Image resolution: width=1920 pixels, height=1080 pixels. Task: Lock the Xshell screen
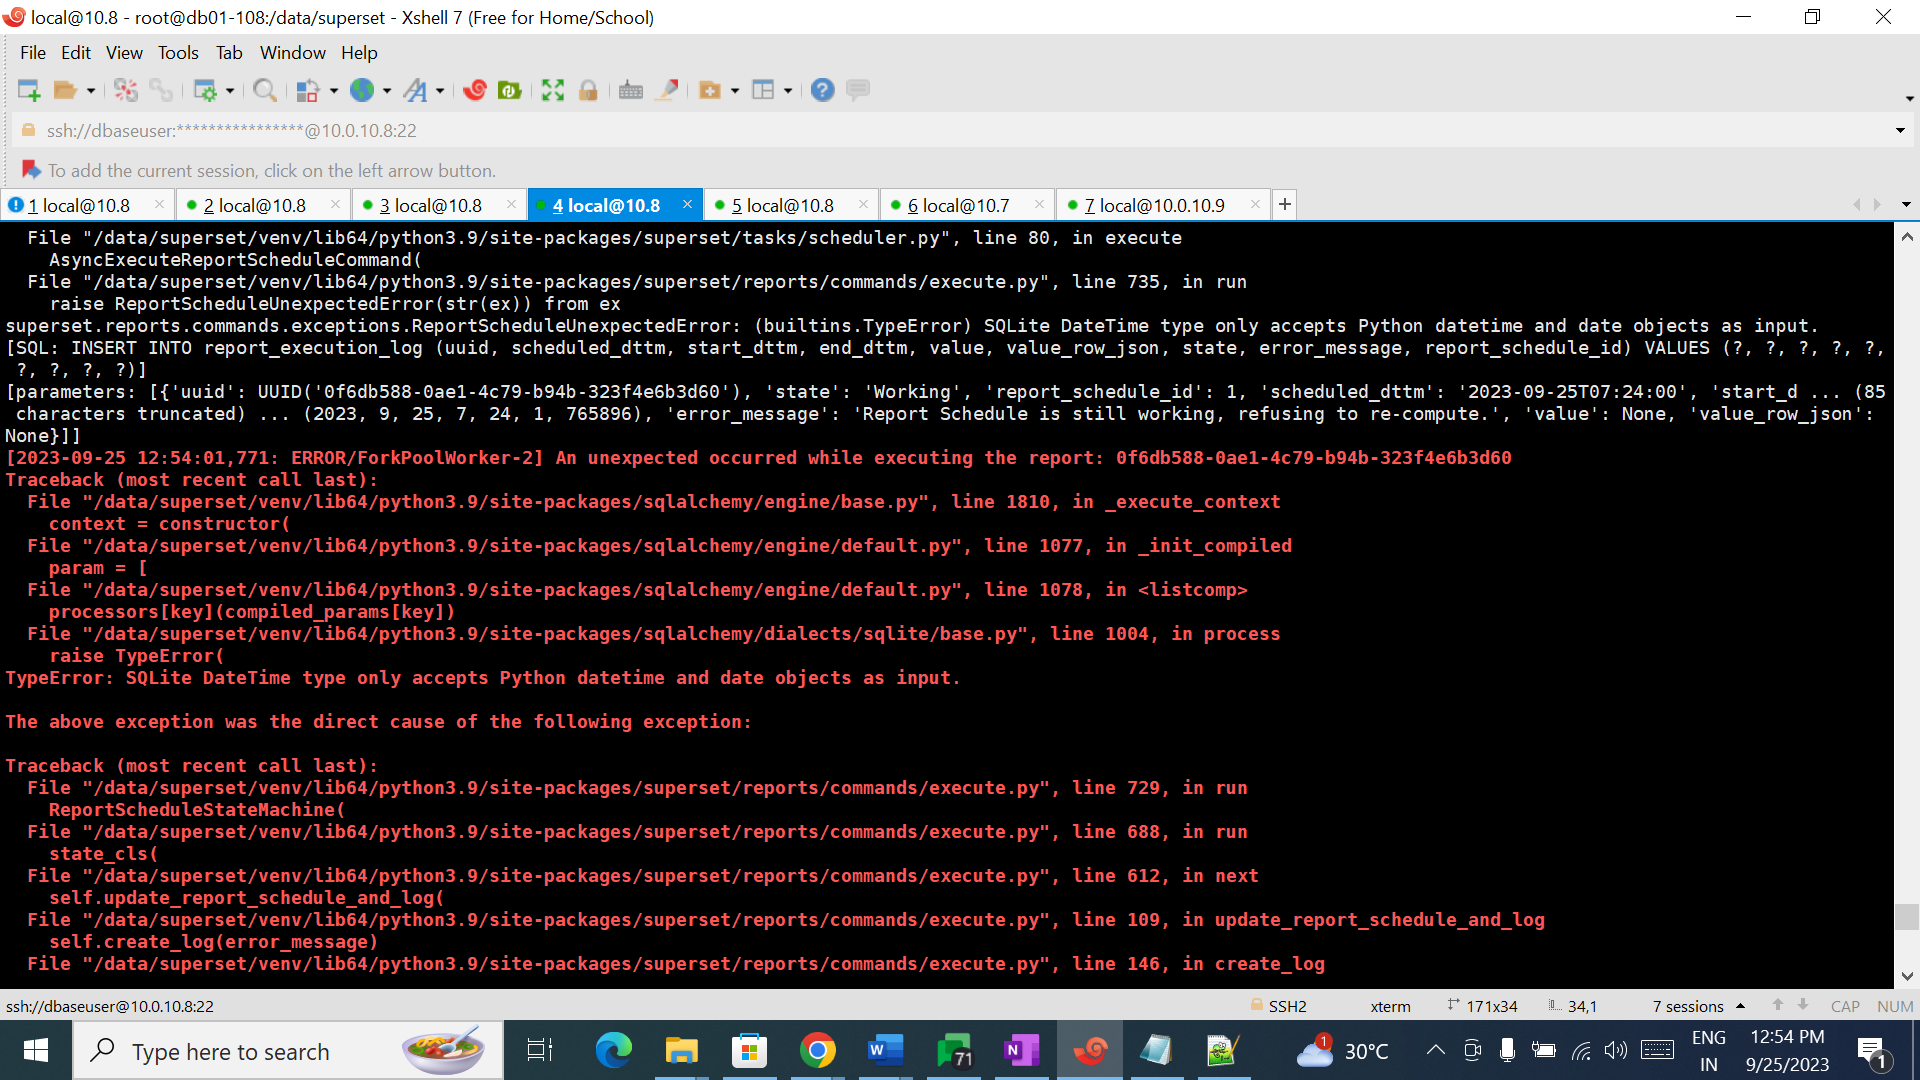click(589, 90)
